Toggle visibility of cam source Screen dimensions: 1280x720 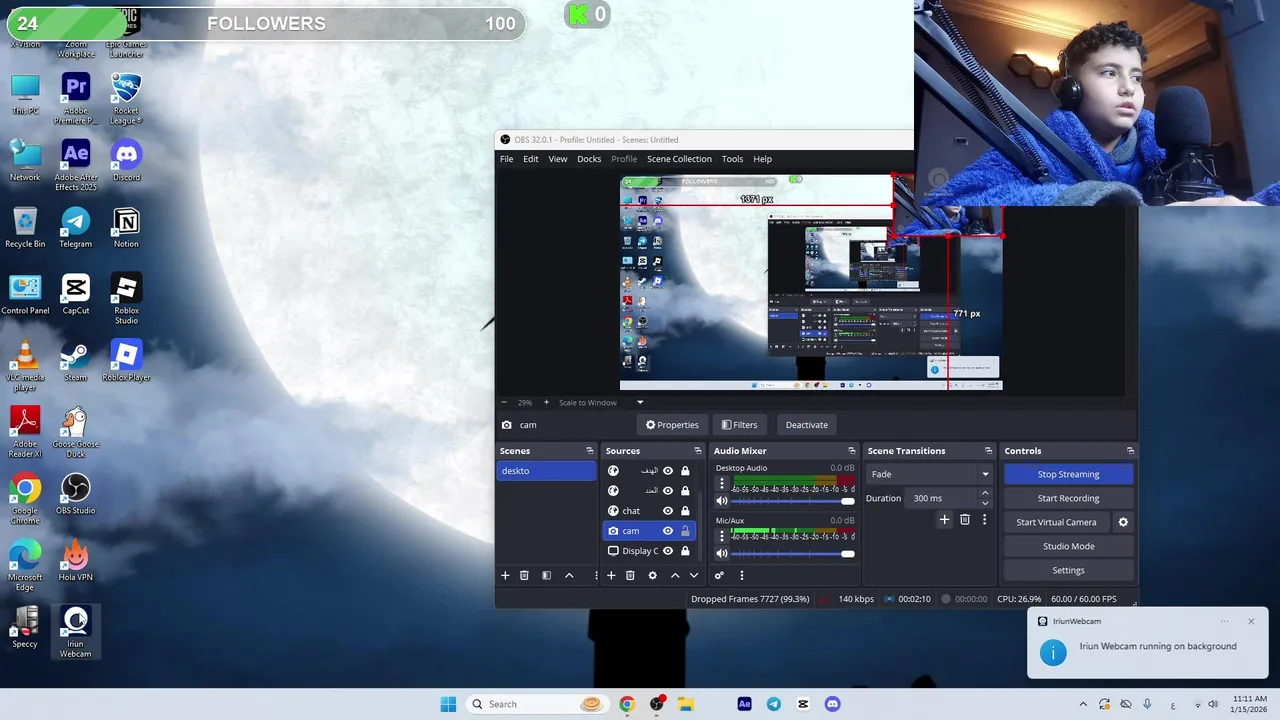pyautogui.click(x=668, y=531)
